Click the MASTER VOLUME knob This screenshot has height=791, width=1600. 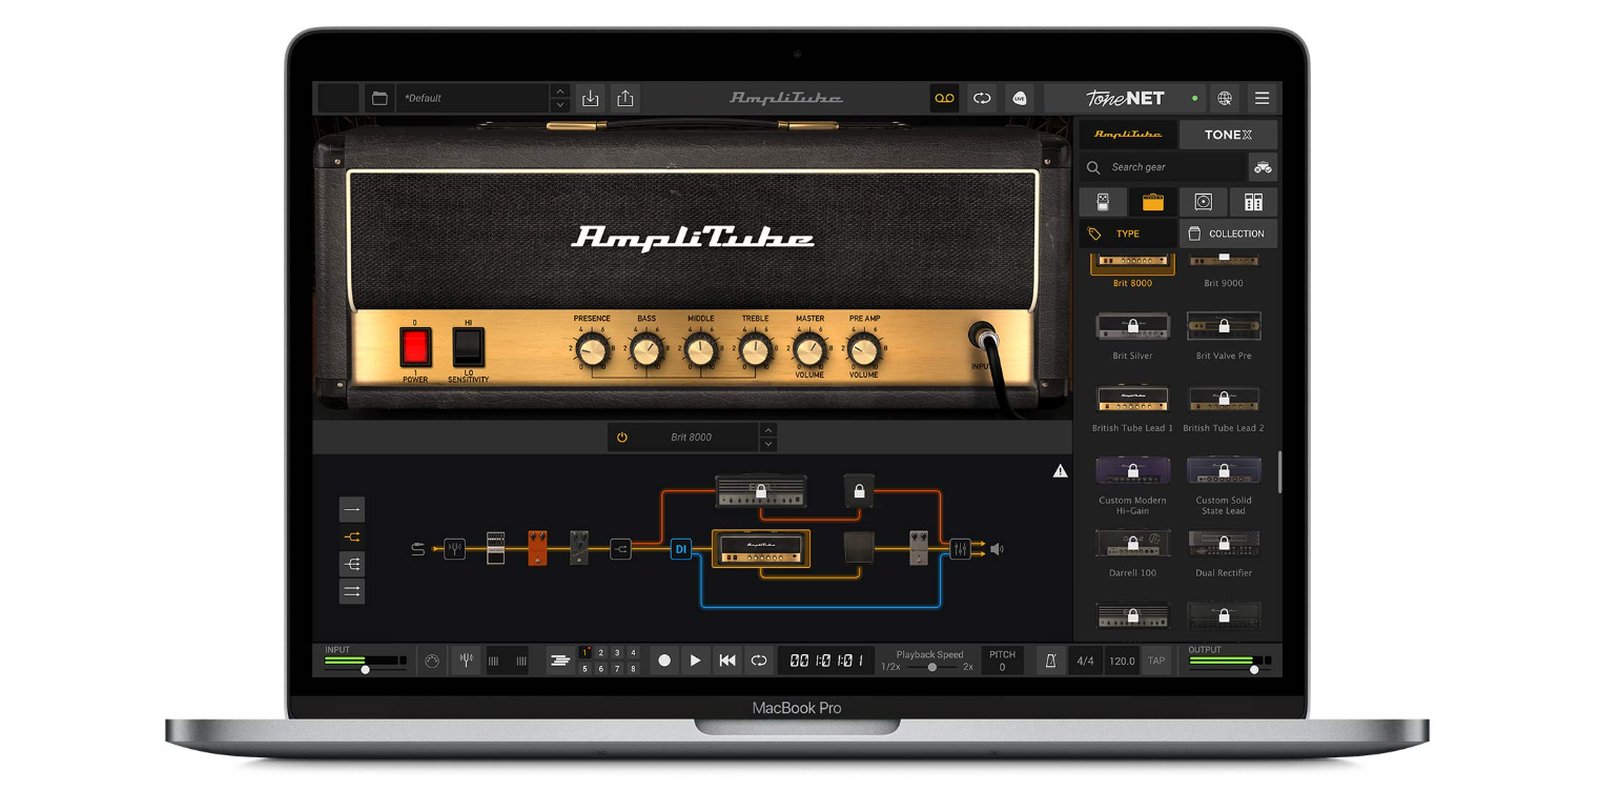(809, 351)
